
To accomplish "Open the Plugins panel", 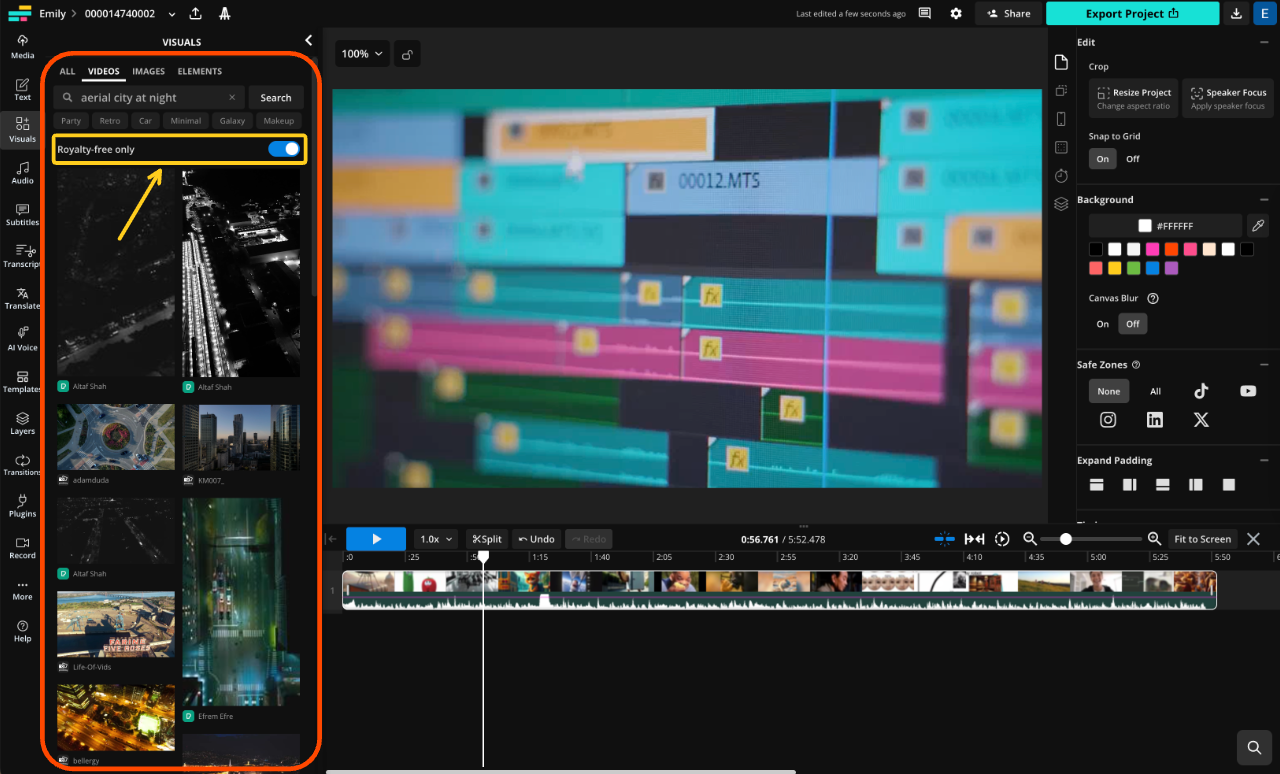I will pos(22,506).
